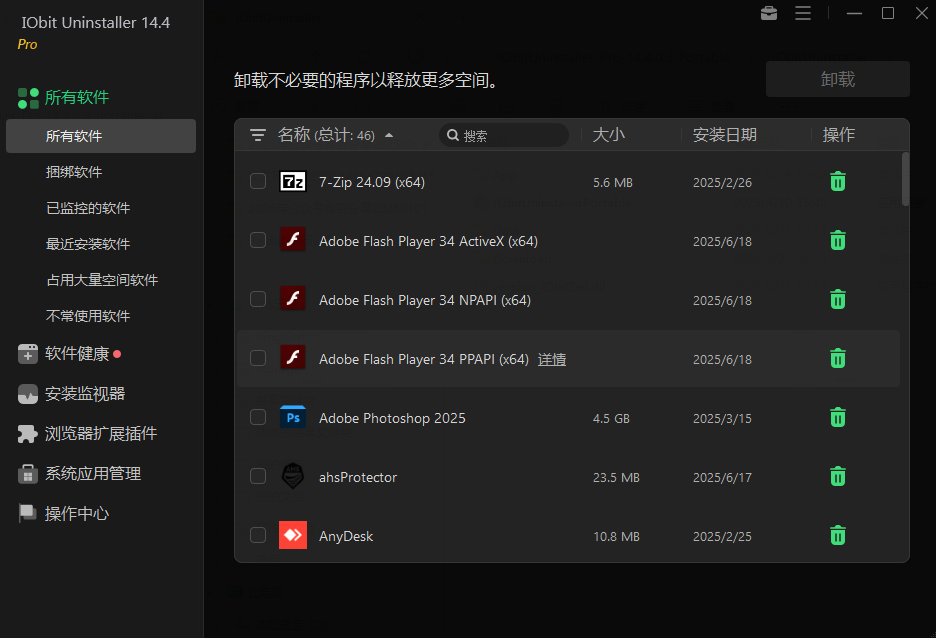
Task: Click the AnyDesk red application icon
Action: tap(292, 535)
